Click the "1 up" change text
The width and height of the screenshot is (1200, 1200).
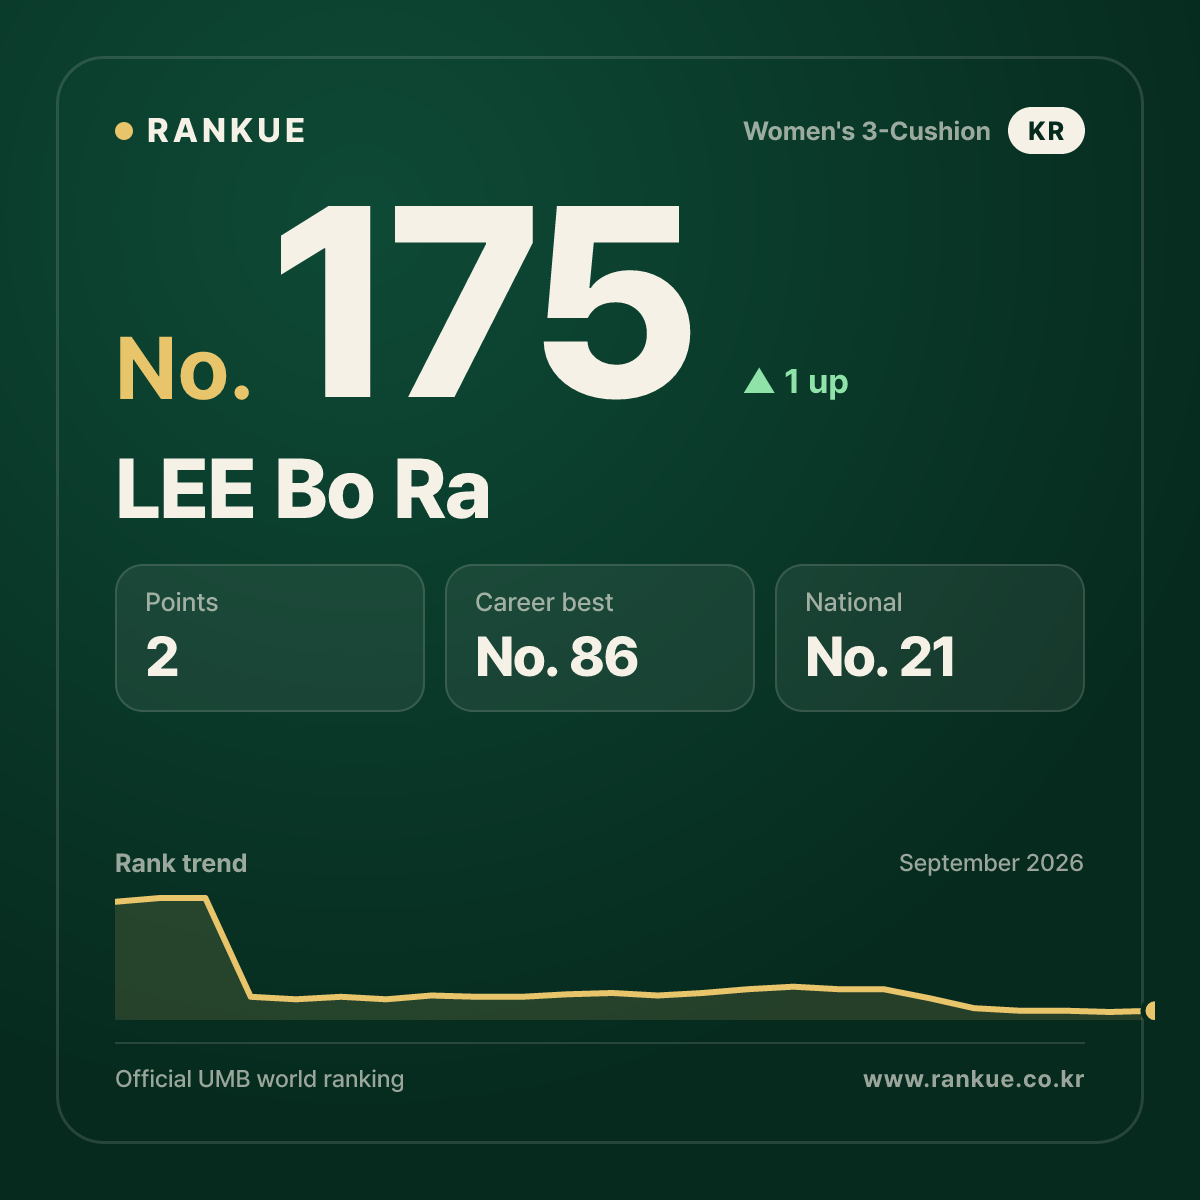[x=816, y=382]
